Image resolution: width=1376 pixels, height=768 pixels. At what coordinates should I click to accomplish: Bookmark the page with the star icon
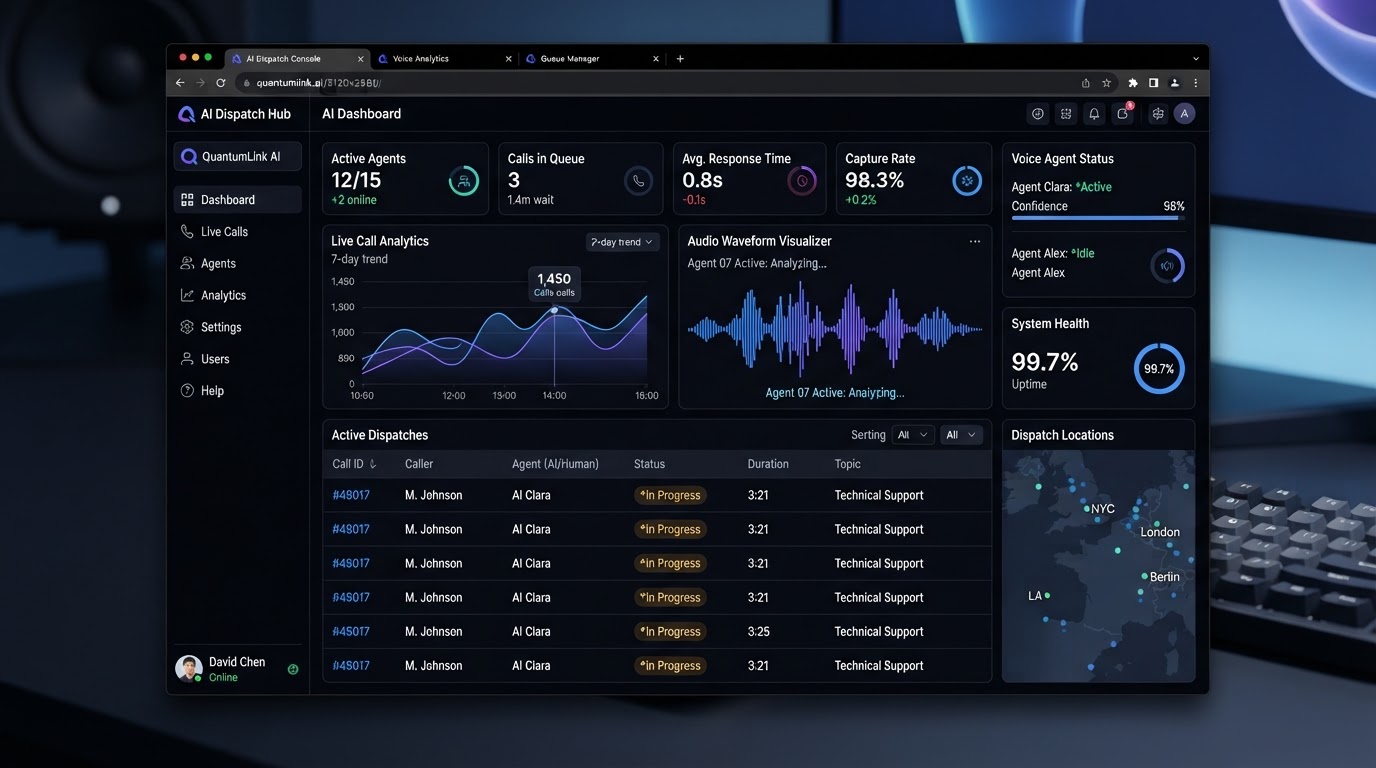point(1107,83)
